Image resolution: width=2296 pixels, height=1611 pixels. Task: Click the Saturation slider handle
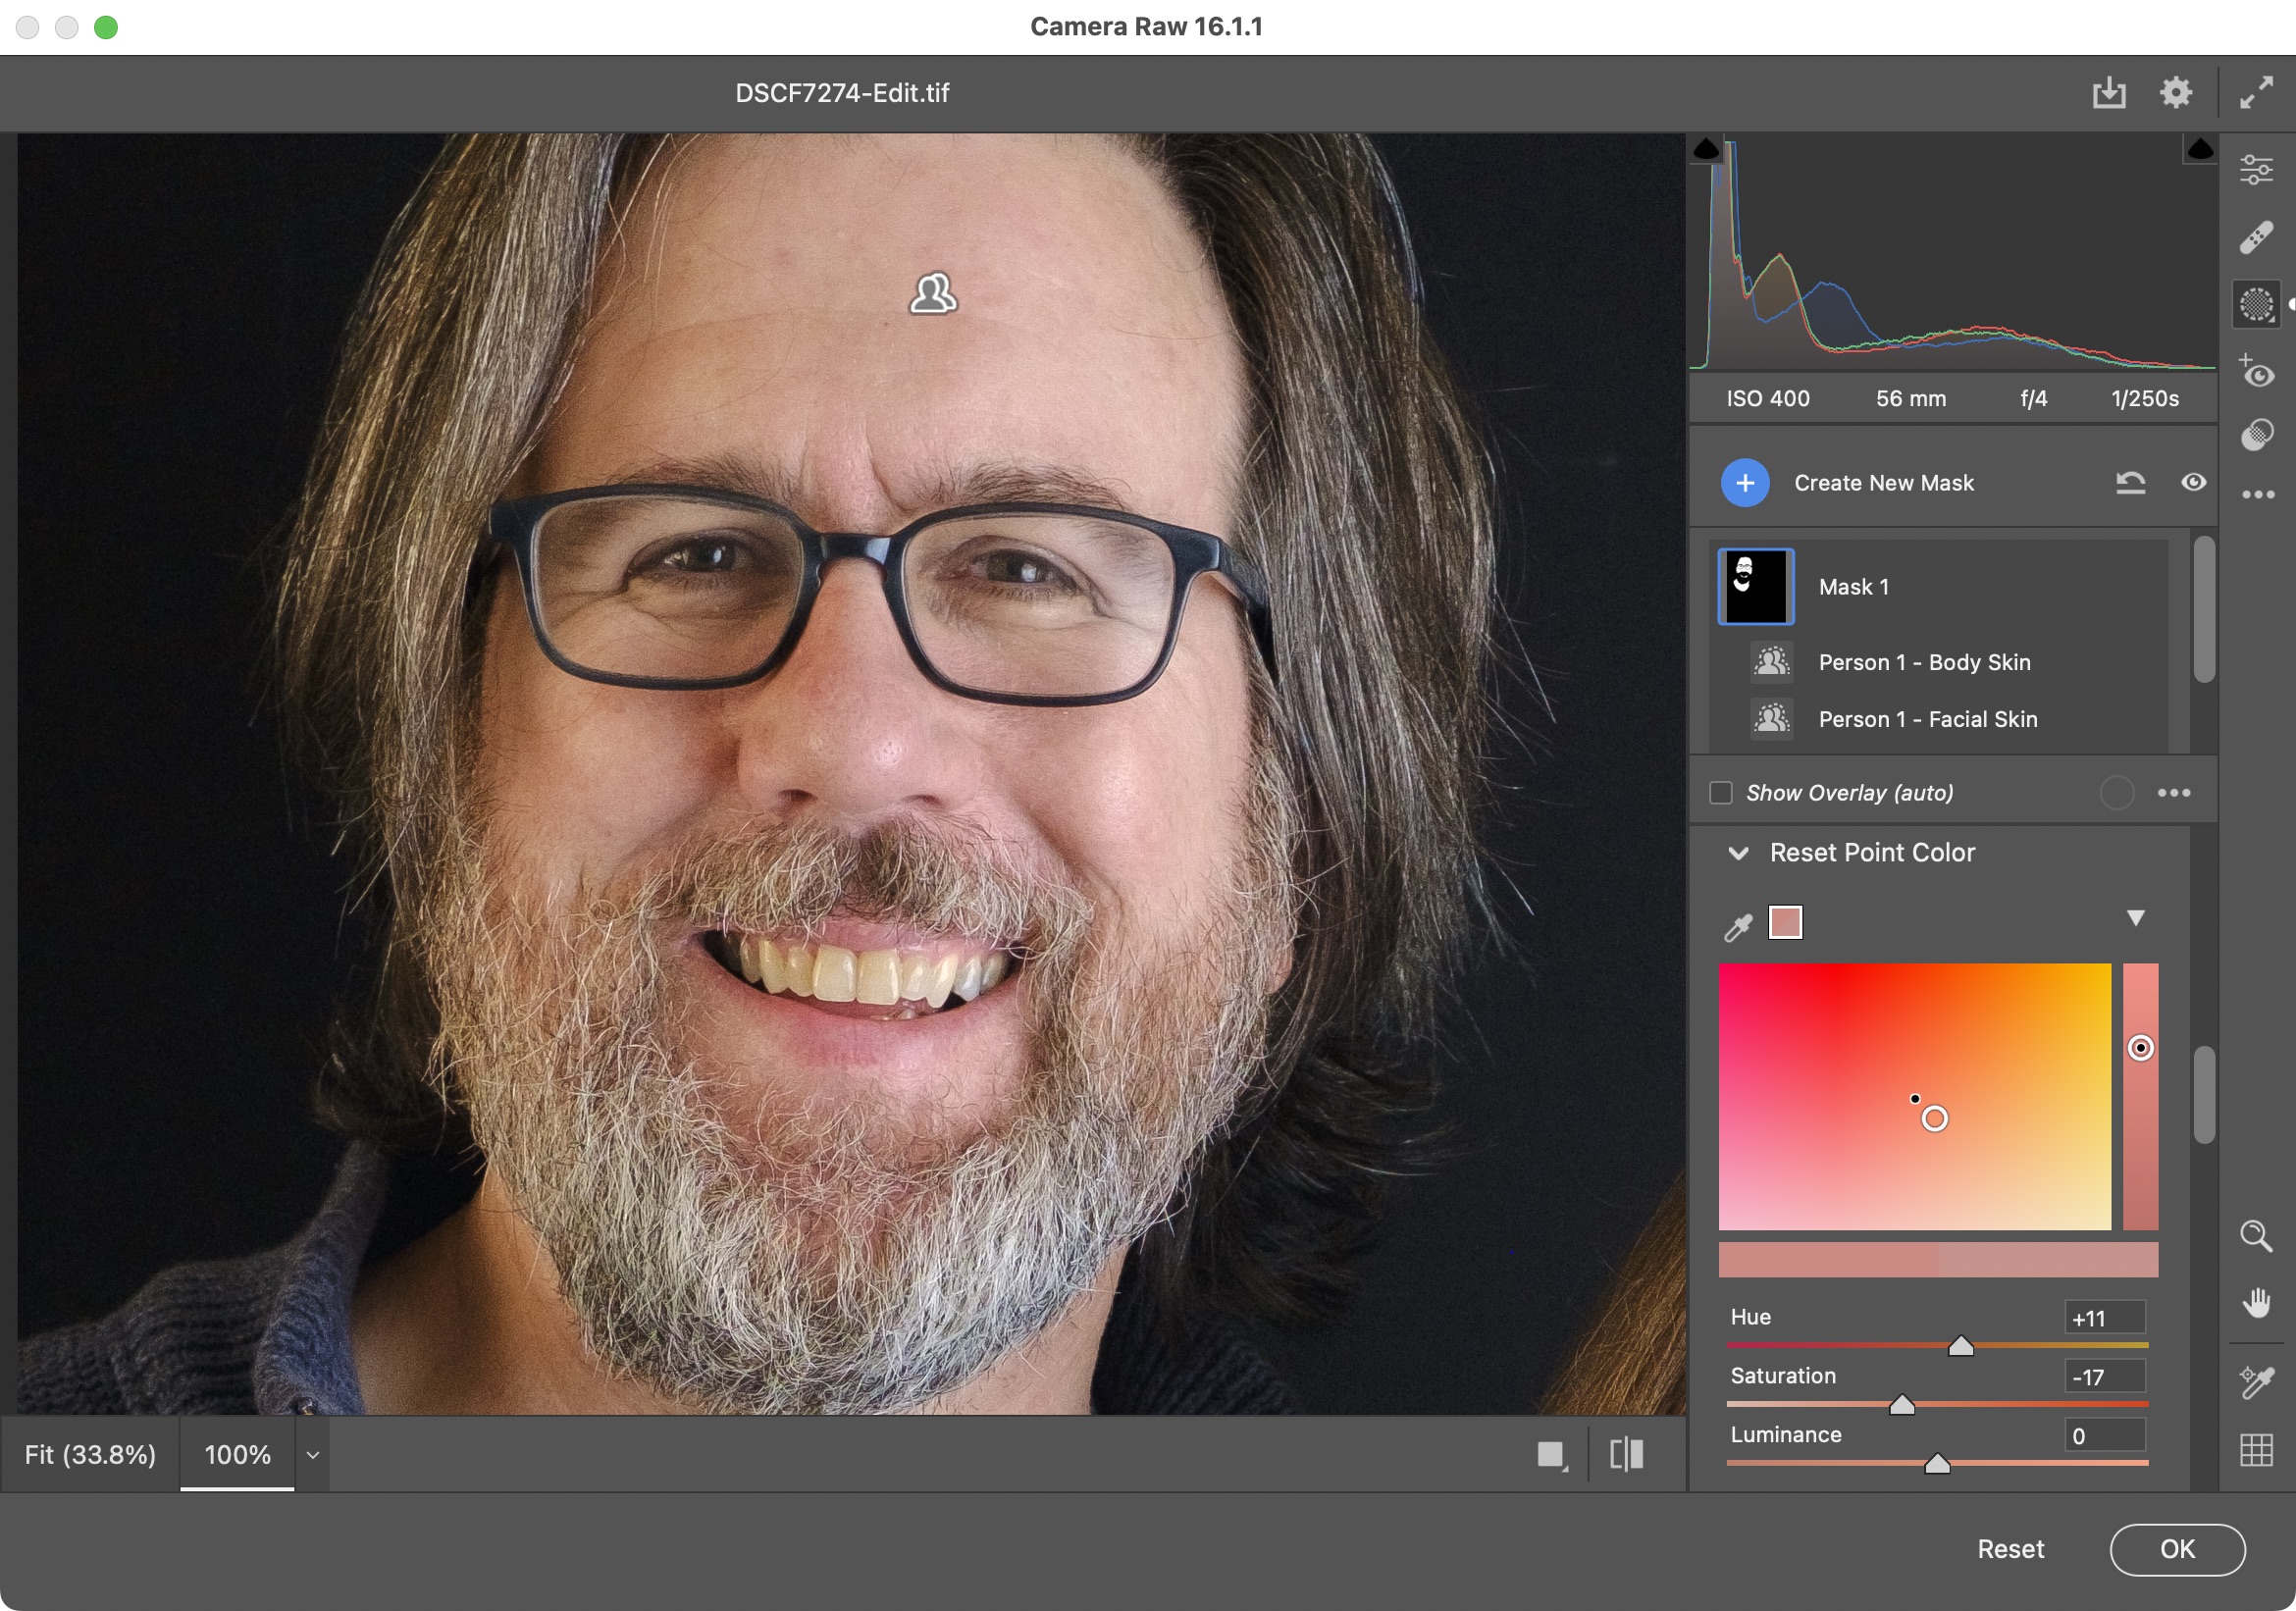pos(1901,1405)
